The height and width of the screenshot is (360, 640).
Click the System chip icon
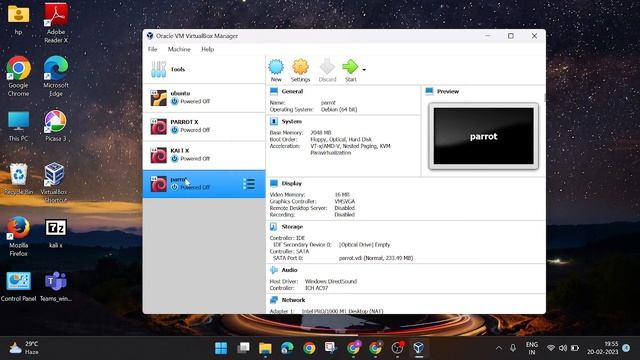coord(274,122)
